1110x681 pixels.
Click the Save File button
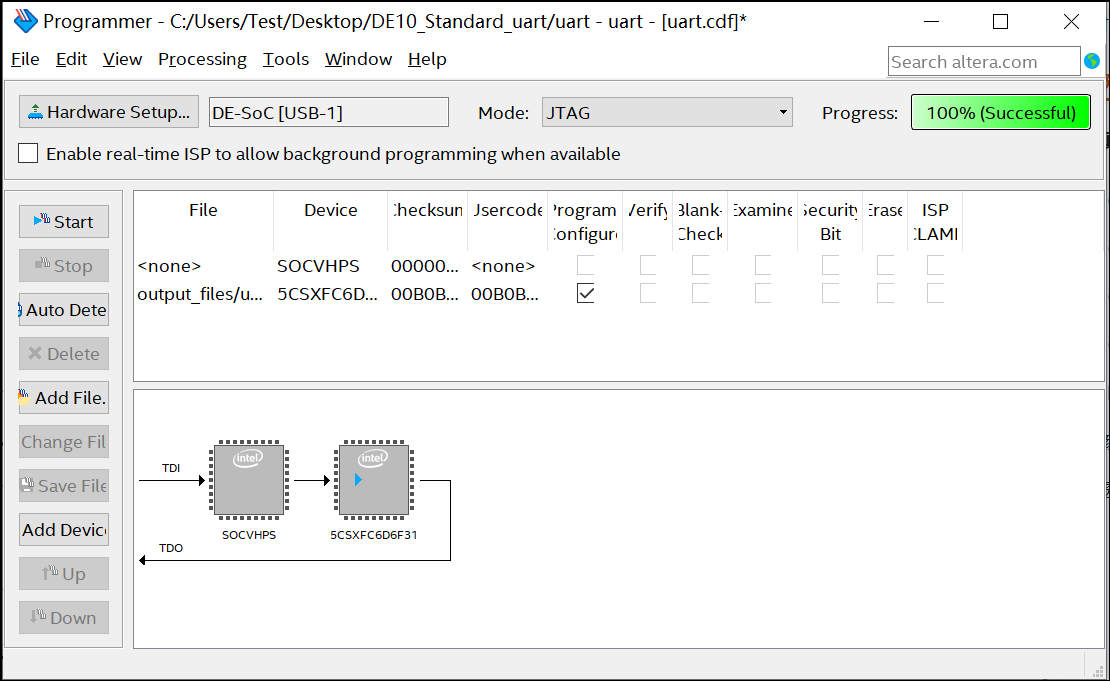[x=64, y=486]
